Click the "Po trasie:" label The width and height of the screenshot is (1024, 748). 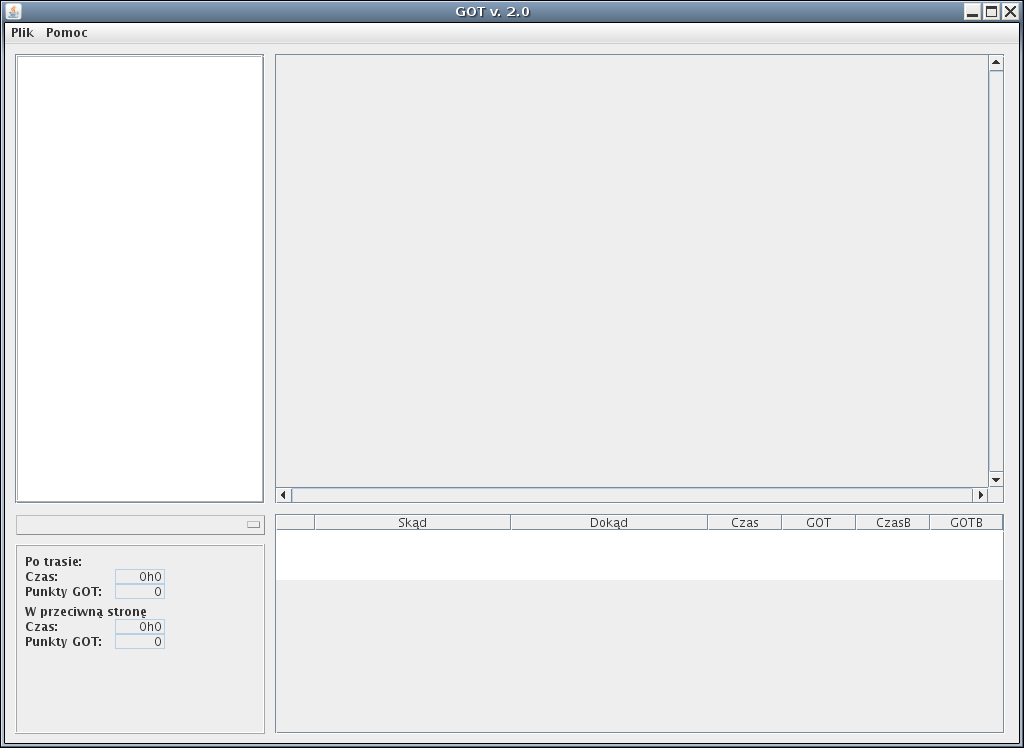pos(54,561)
